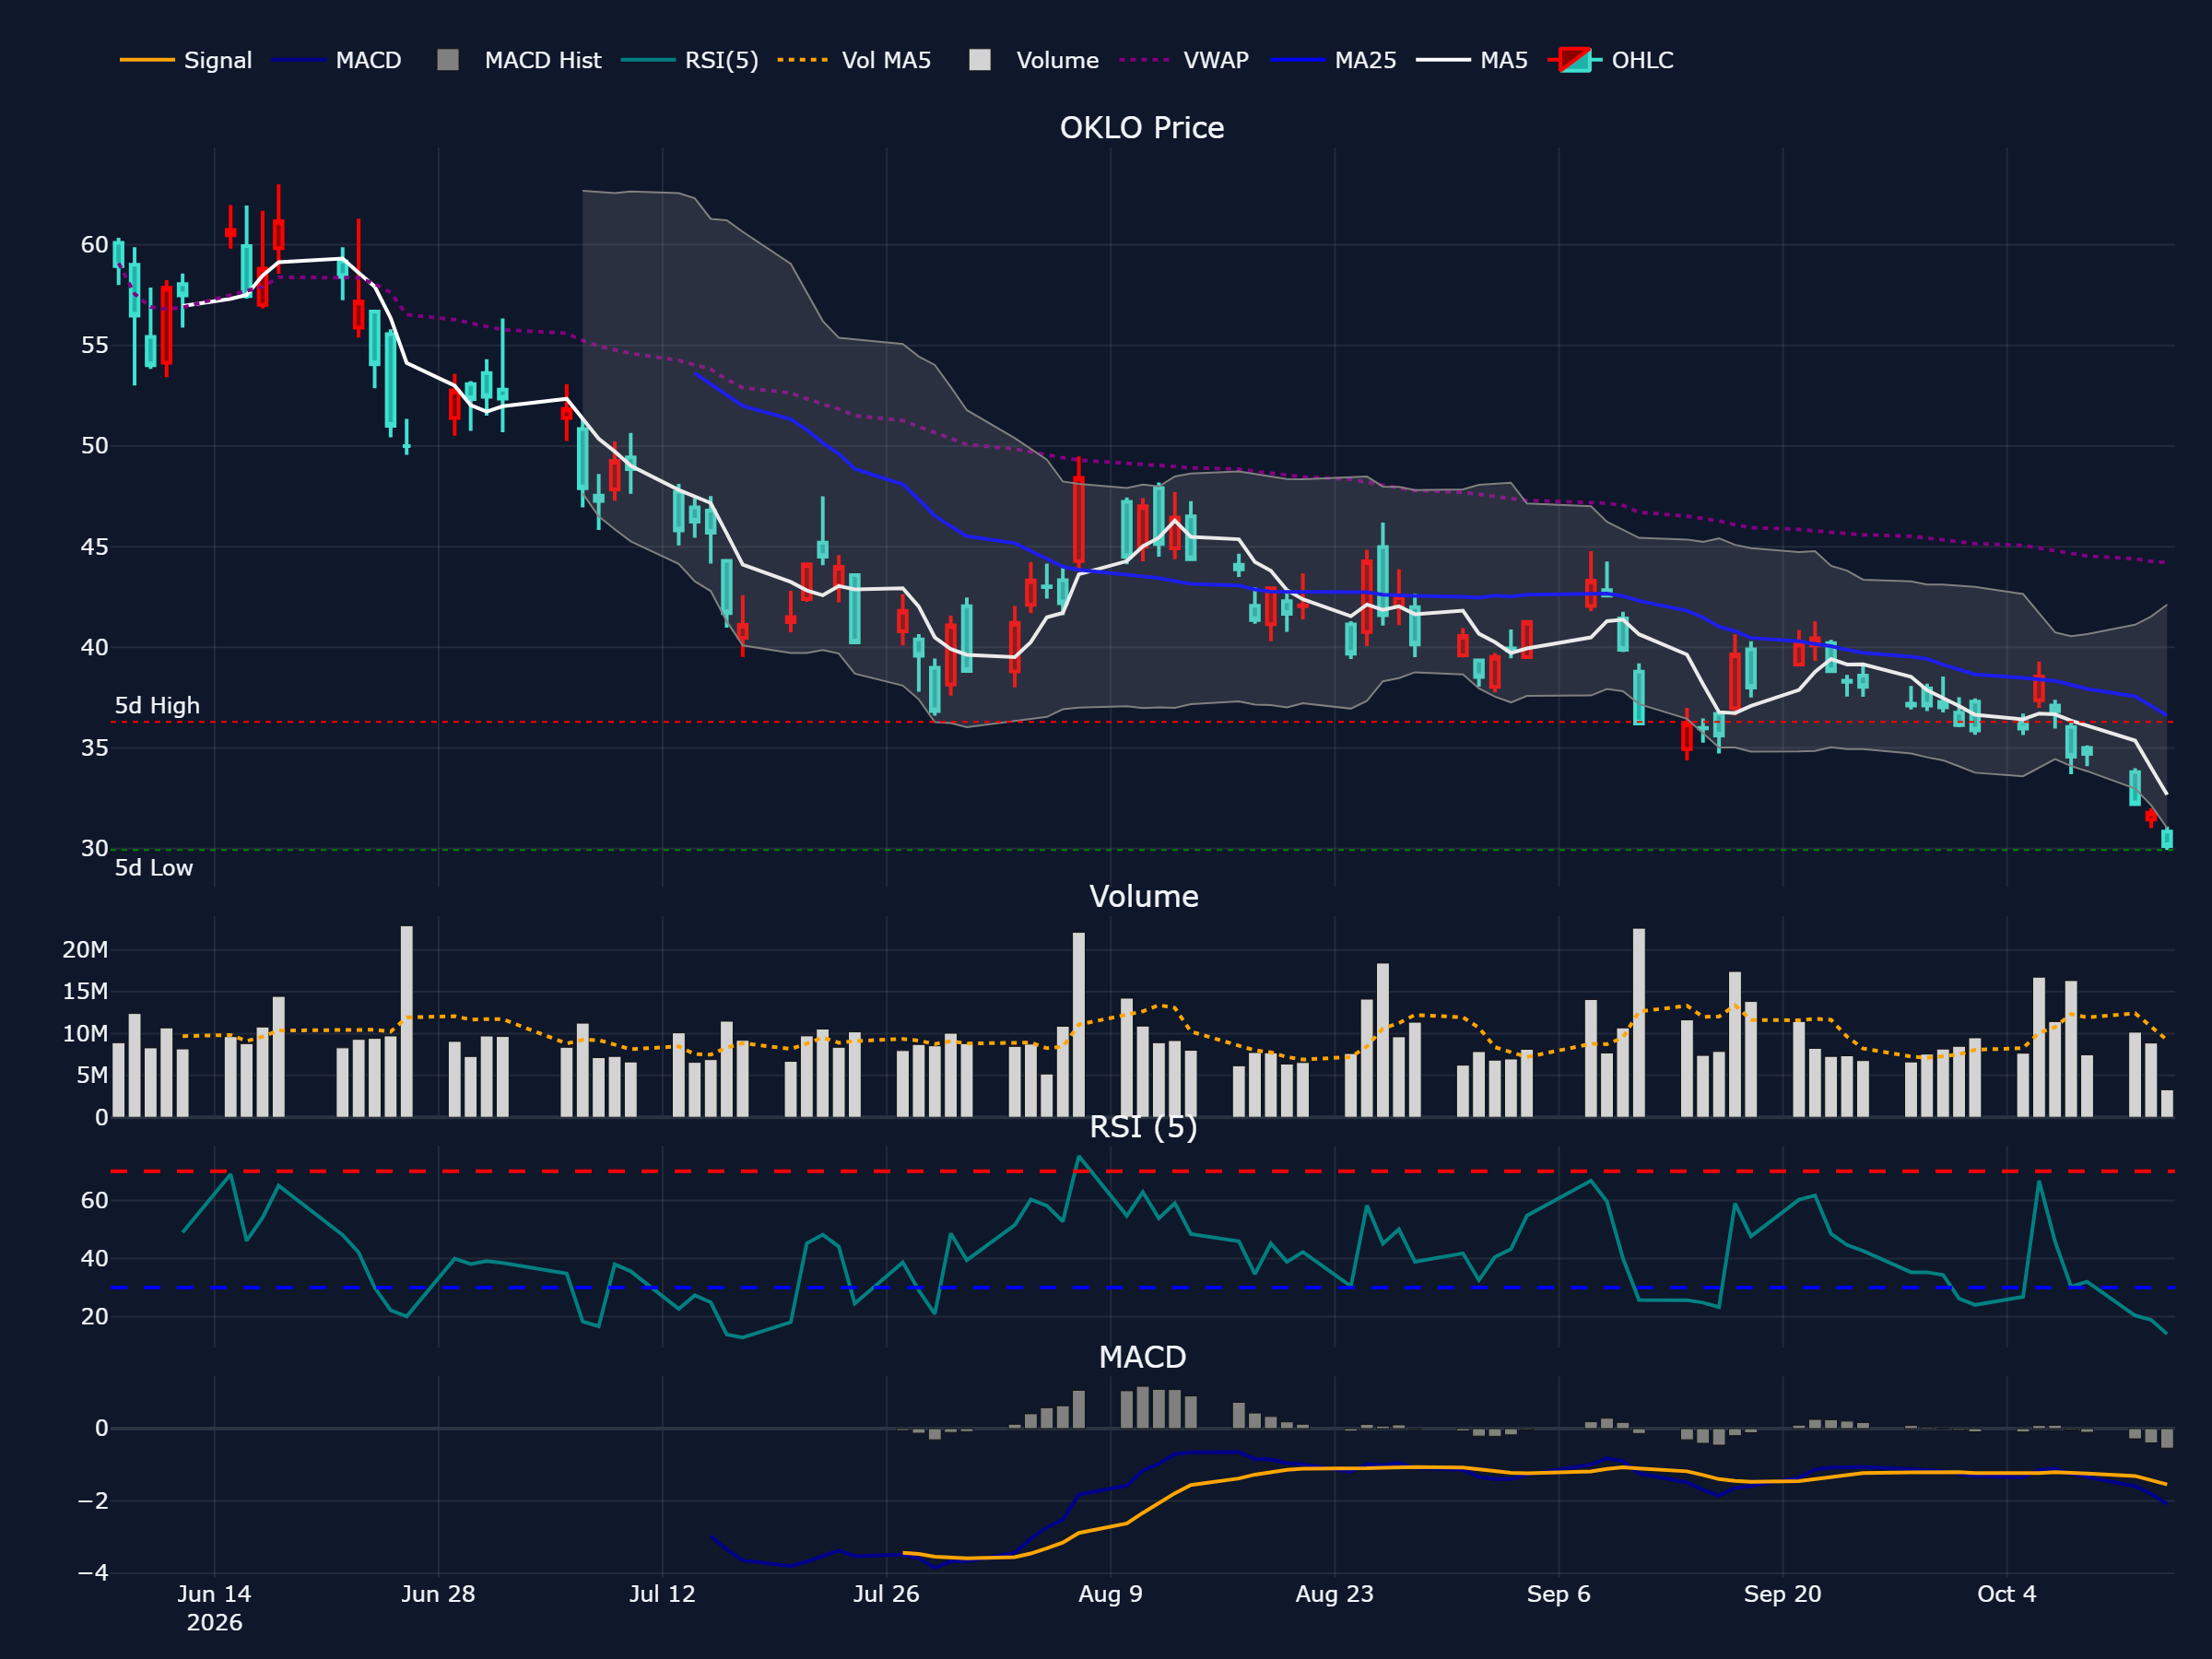2212x1659 pixels.
Task: Click the OKLO Price chart title
Action: 1142,128
